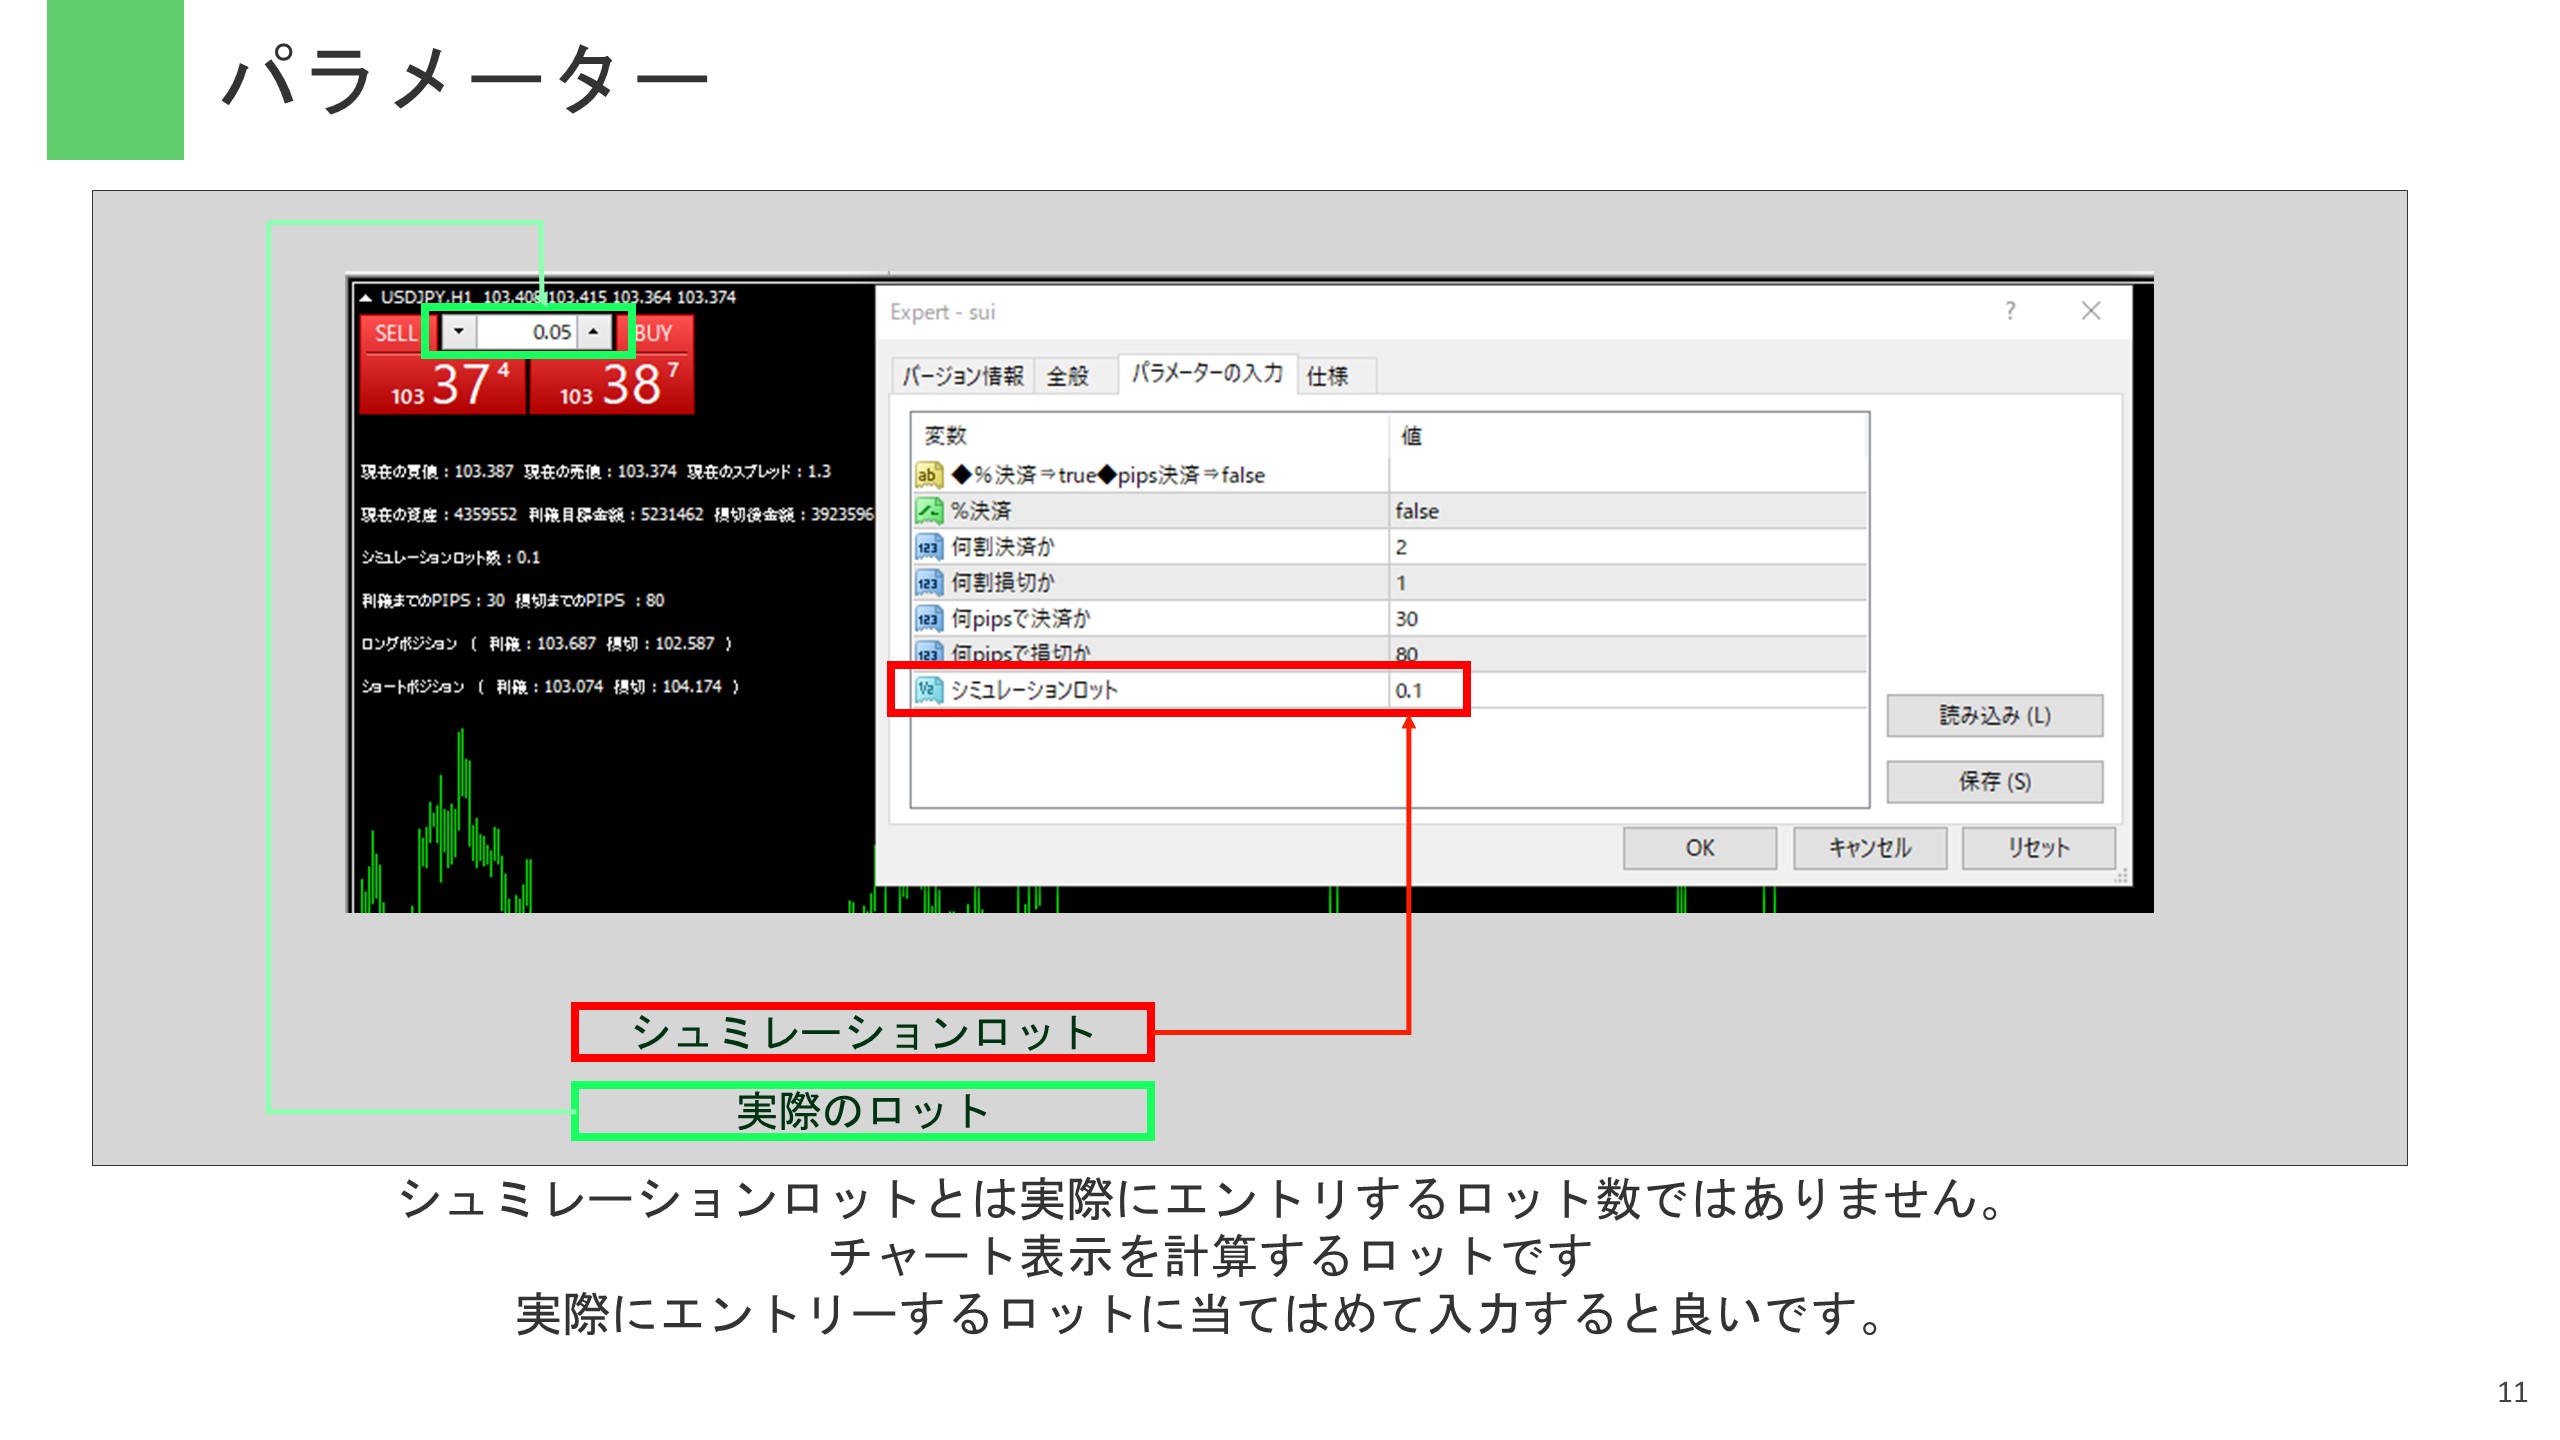Select the false value of %決済
Screen dimensions: 2560x1440
point(1417,511)
